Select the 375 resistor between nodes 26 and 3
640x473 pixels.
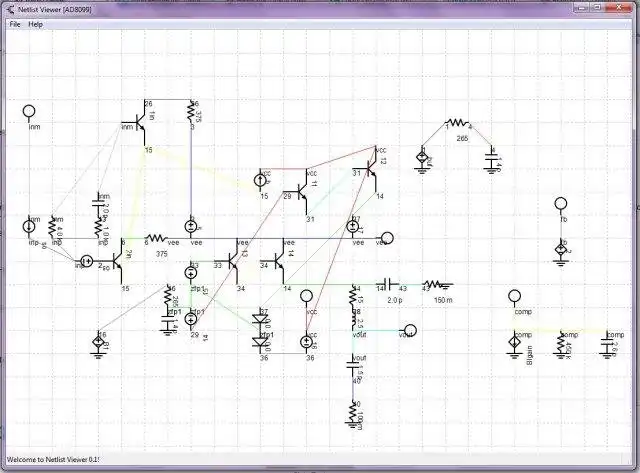(191, 113)
